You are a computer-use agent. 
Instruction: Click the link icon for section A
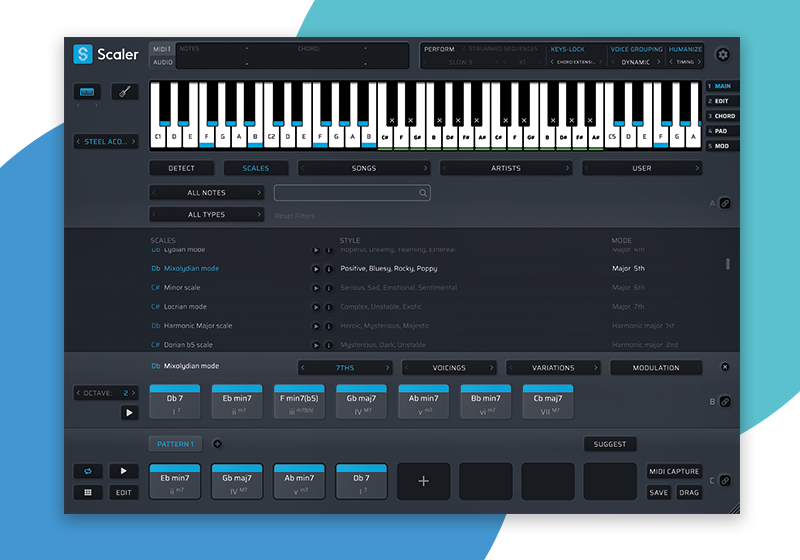tap(725, 203)
